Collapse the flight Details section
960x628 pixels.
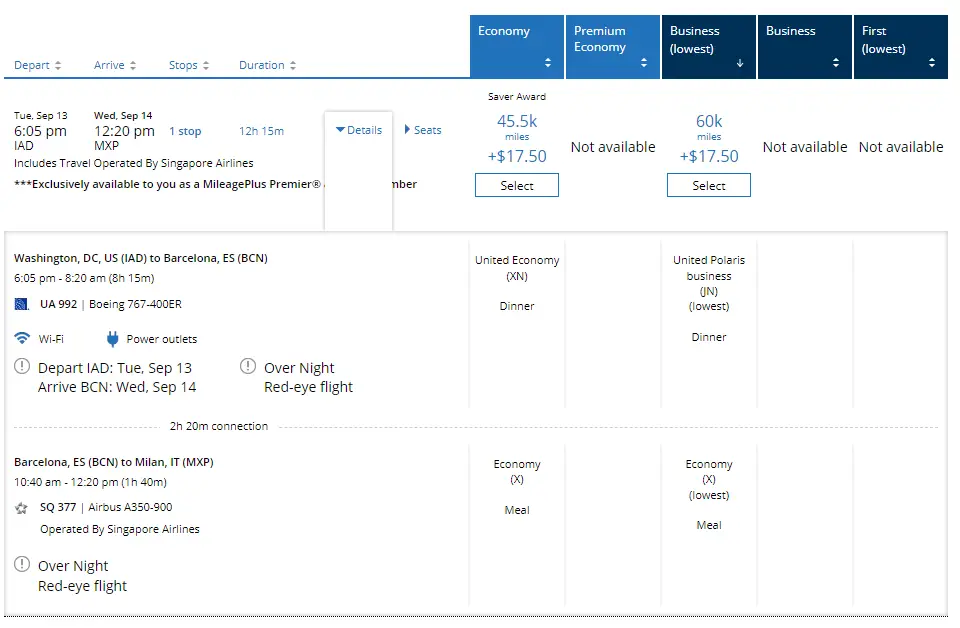click(359, 130)
